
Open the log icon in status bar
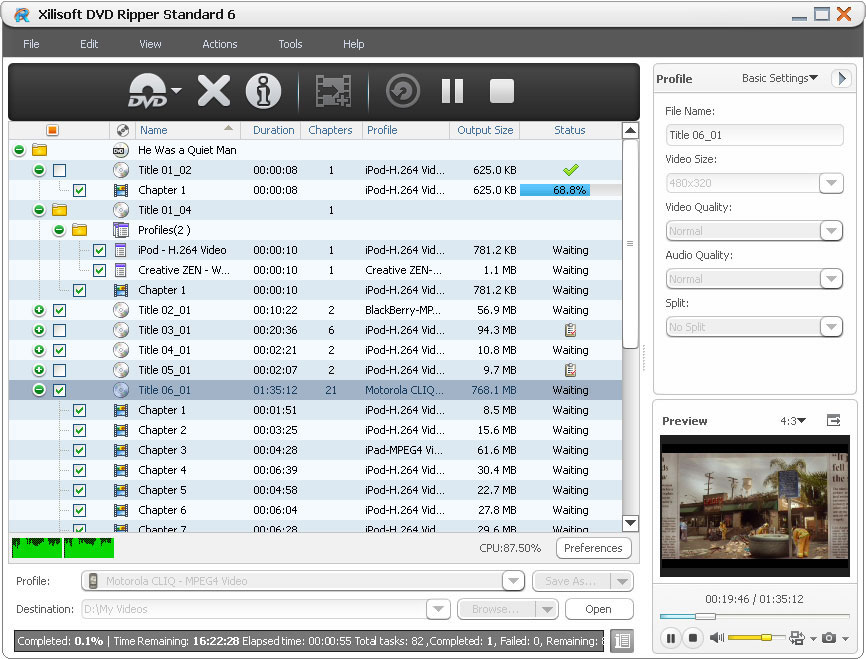621,641
